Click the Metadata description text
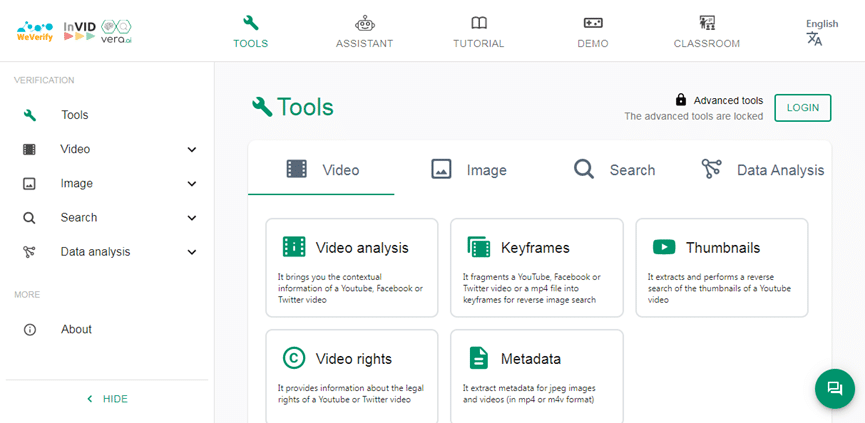This screenshot has height=423, width=865. (x=528, y=394)
